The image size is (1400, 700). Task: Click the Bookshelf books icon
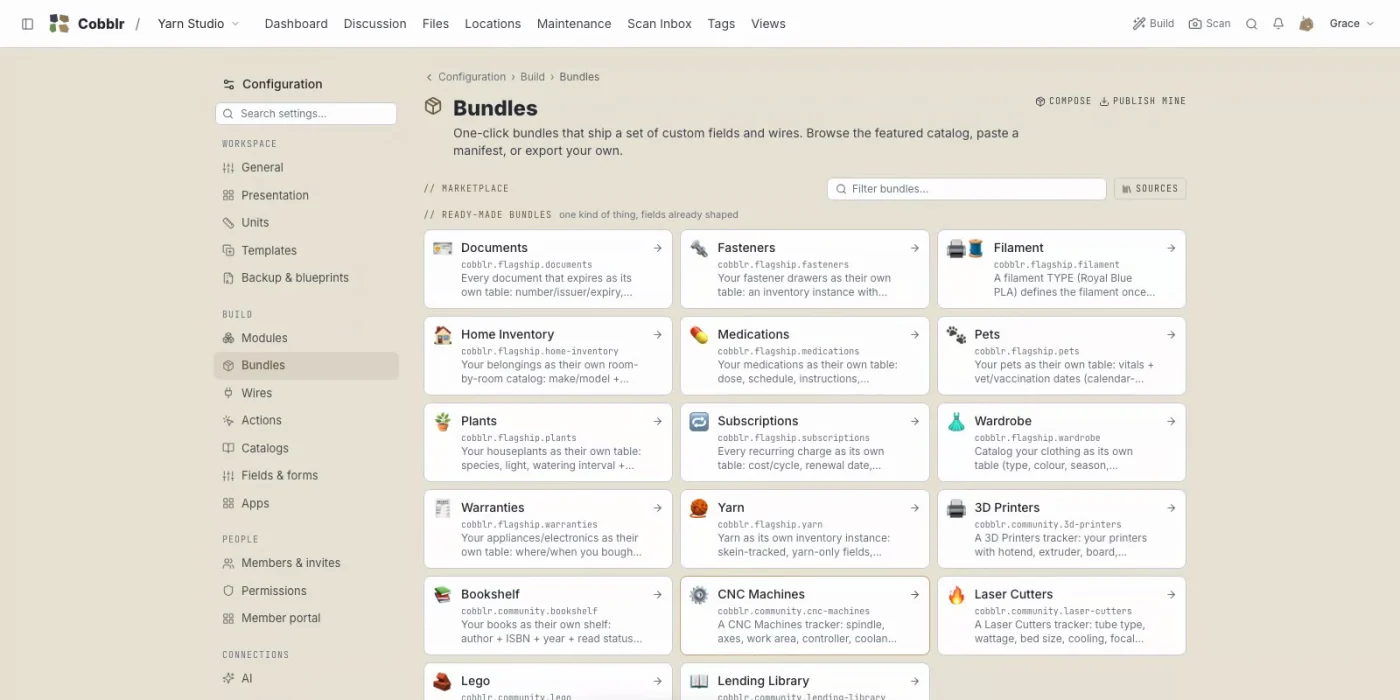point(443,595)
